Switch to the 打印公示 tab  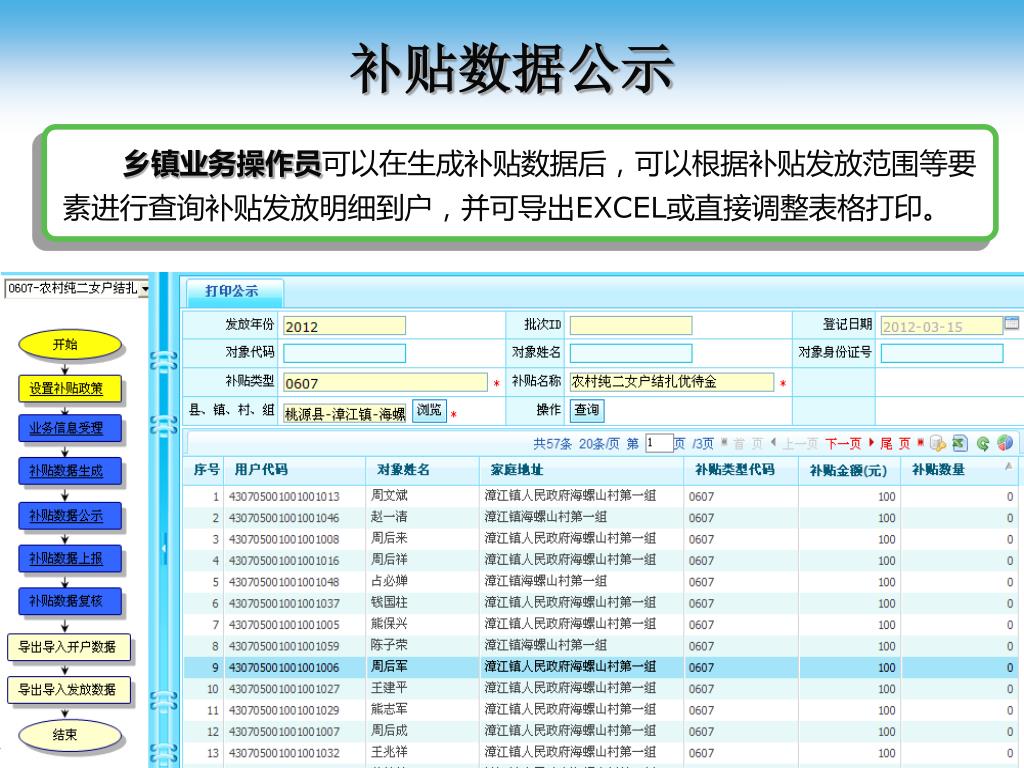pos(232,291)
